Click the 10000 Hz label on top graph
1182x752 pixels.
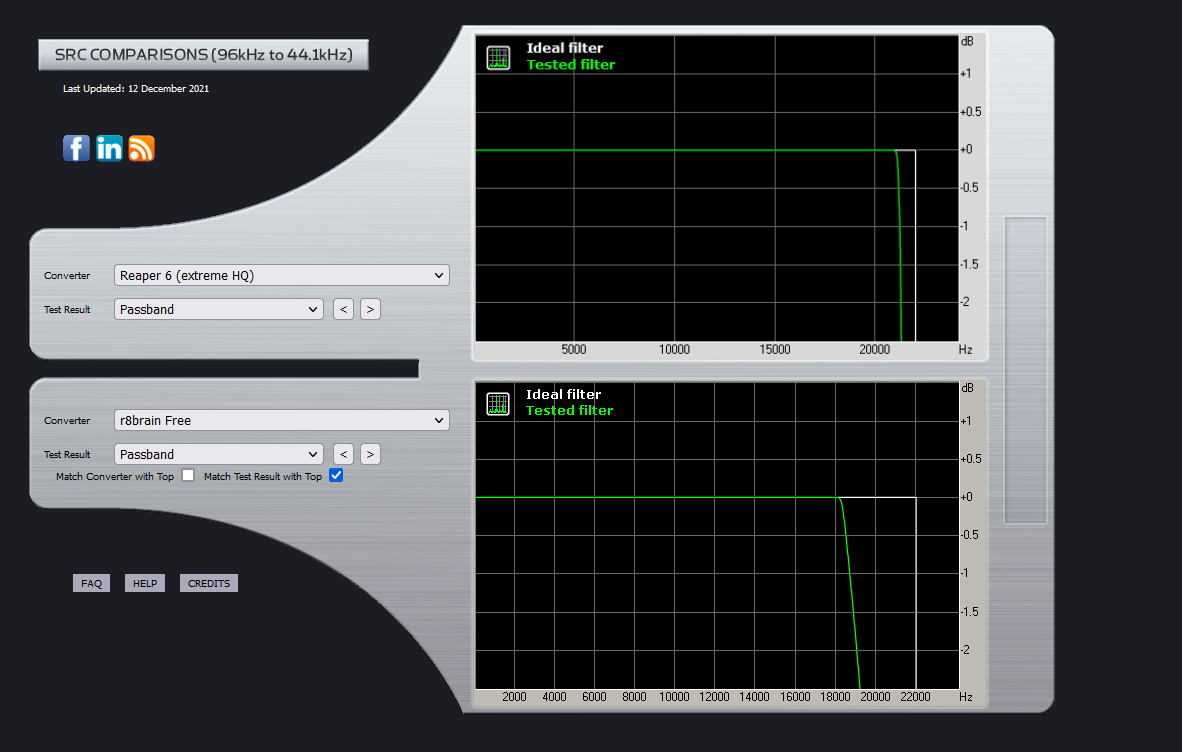click(674, 350)
